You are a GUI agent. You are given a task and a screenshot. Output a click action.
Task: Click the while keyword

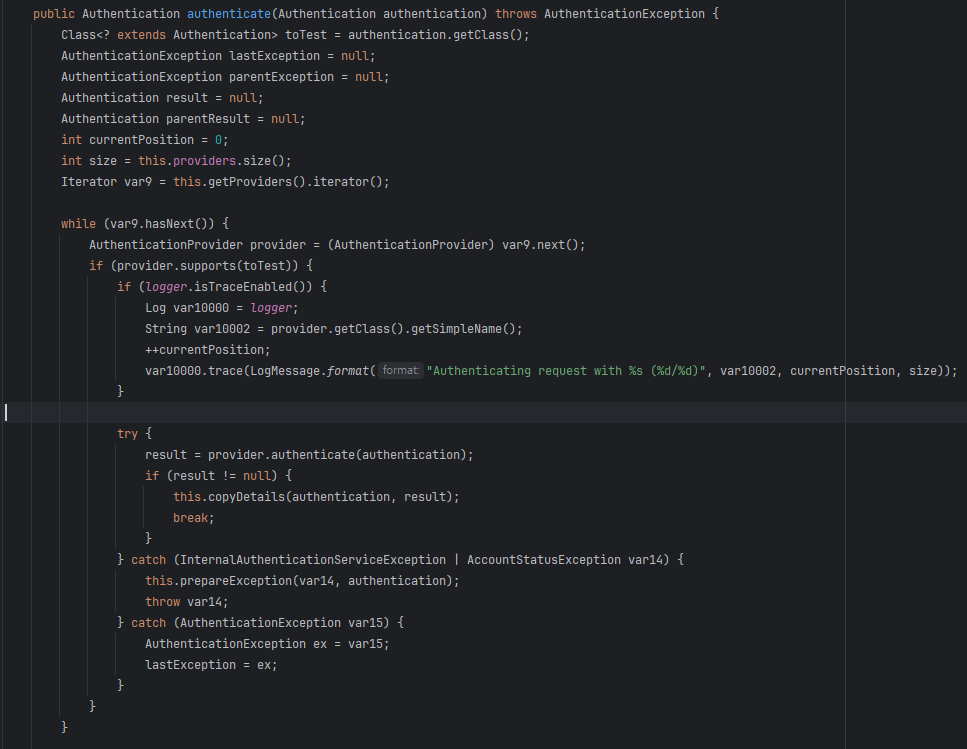point(78,224)
